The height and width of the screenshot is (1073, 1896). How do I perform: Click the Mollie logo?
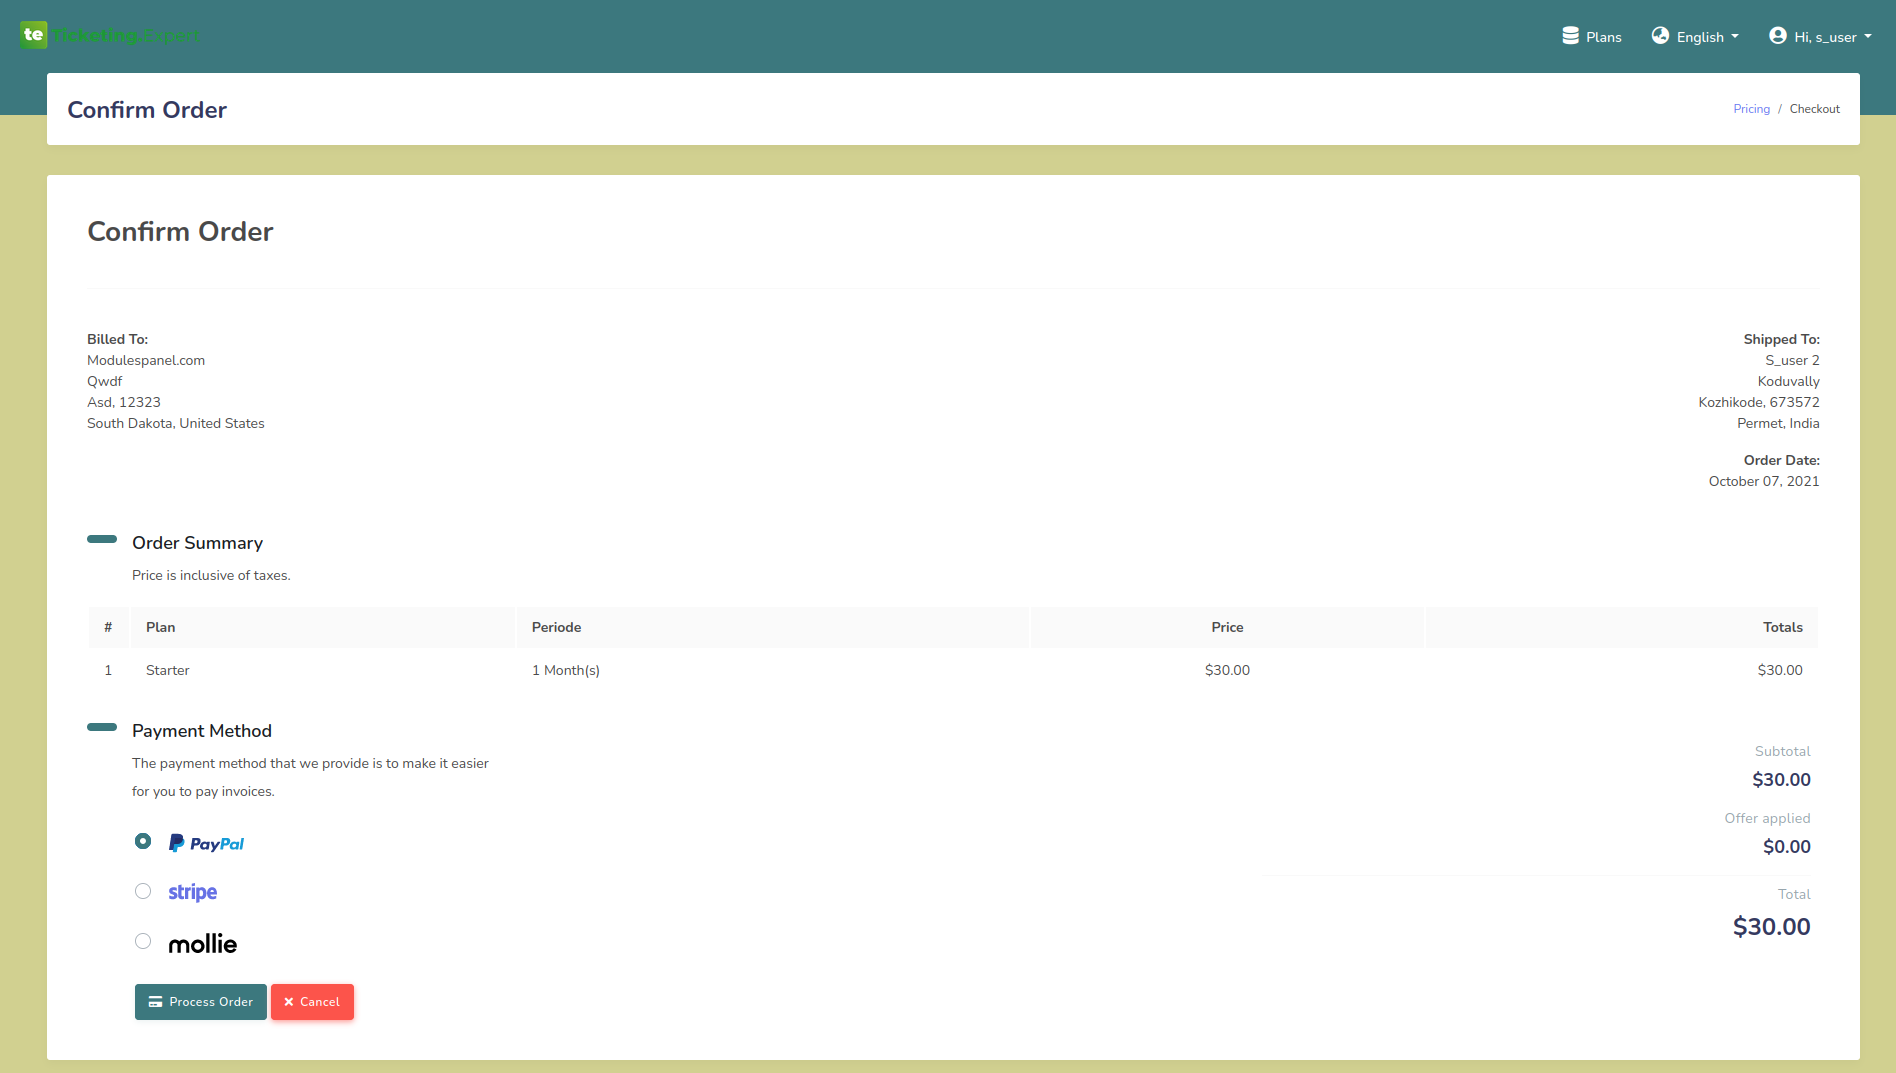(x=202, y=944)
